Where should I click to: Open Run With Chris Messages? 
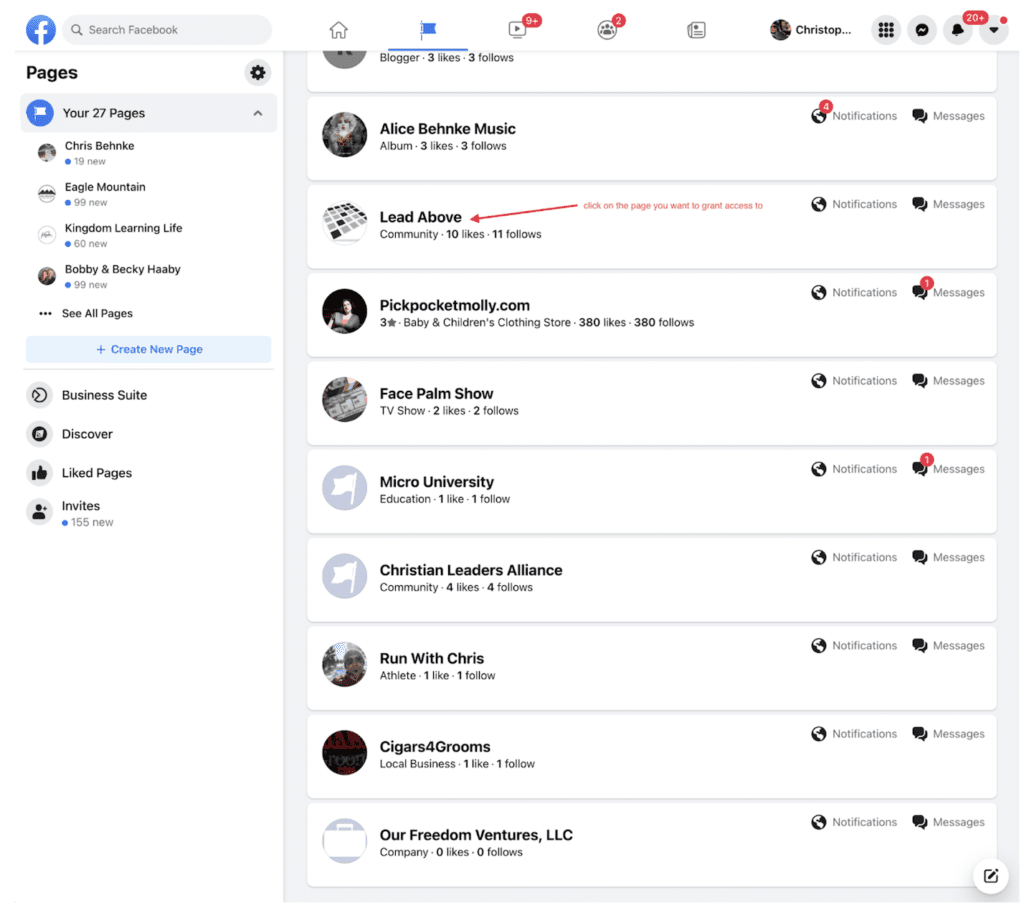[948, 644]
